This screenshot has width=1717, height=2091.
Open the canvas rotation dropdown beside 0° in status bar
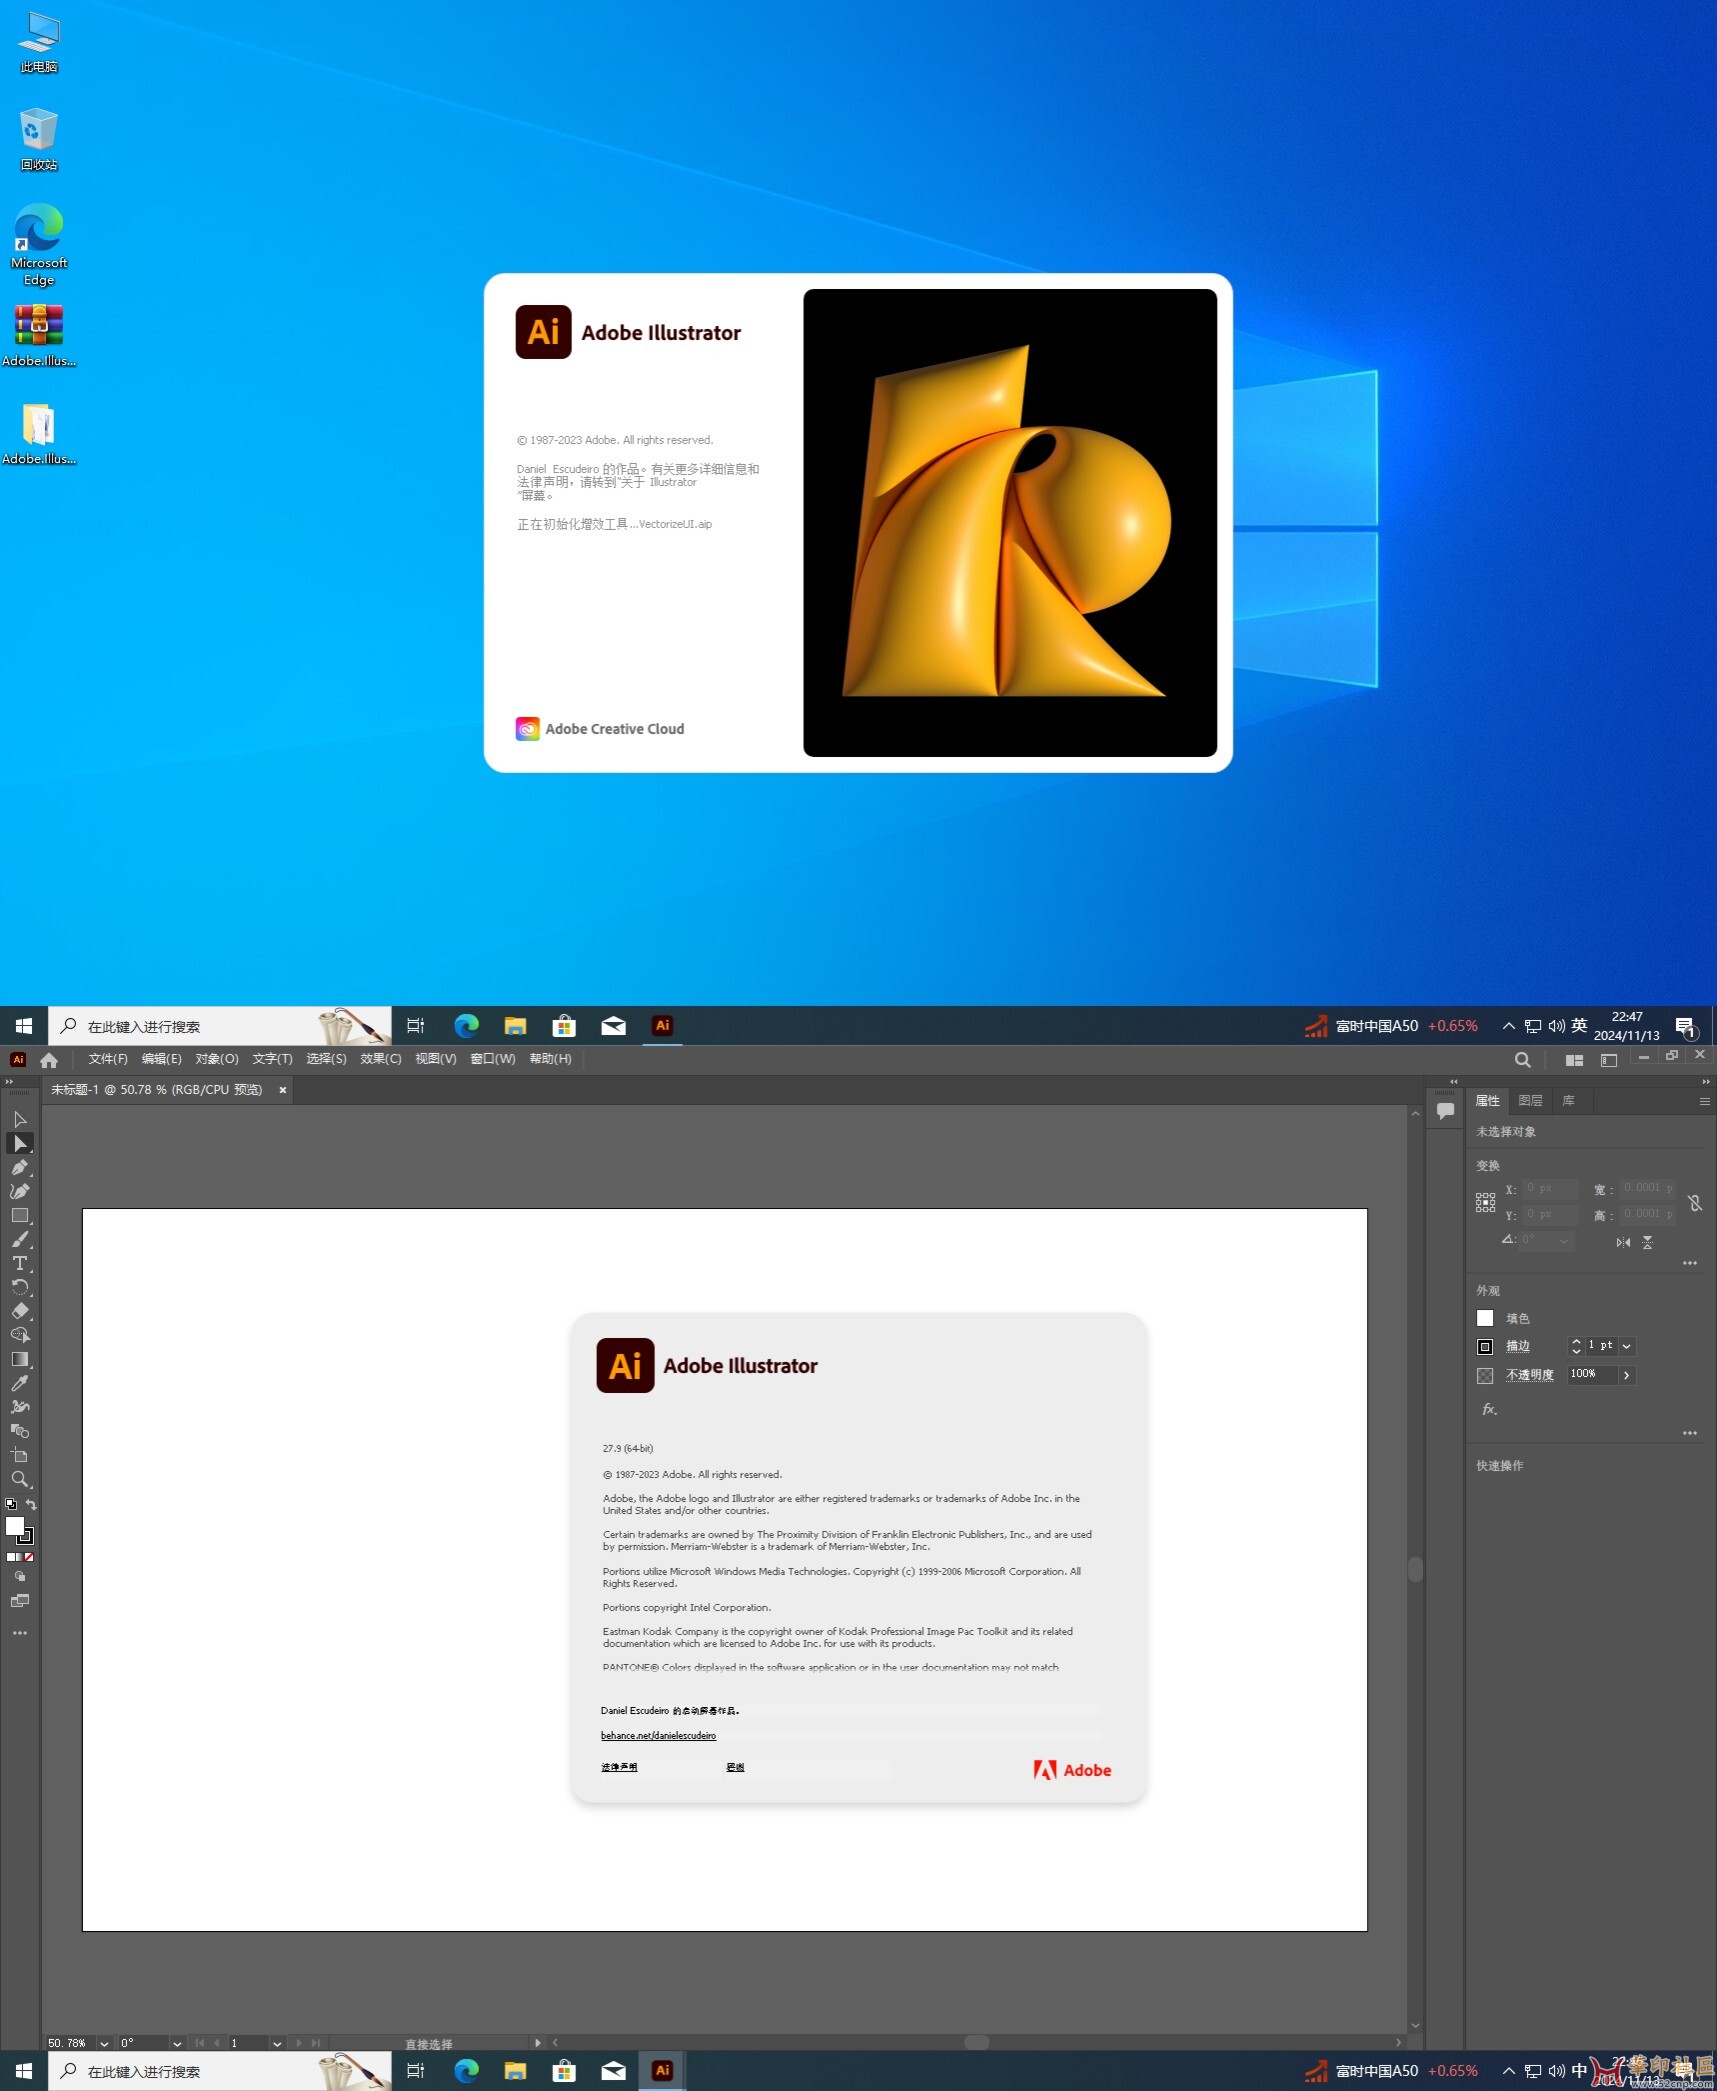[x=177, y=2043]
